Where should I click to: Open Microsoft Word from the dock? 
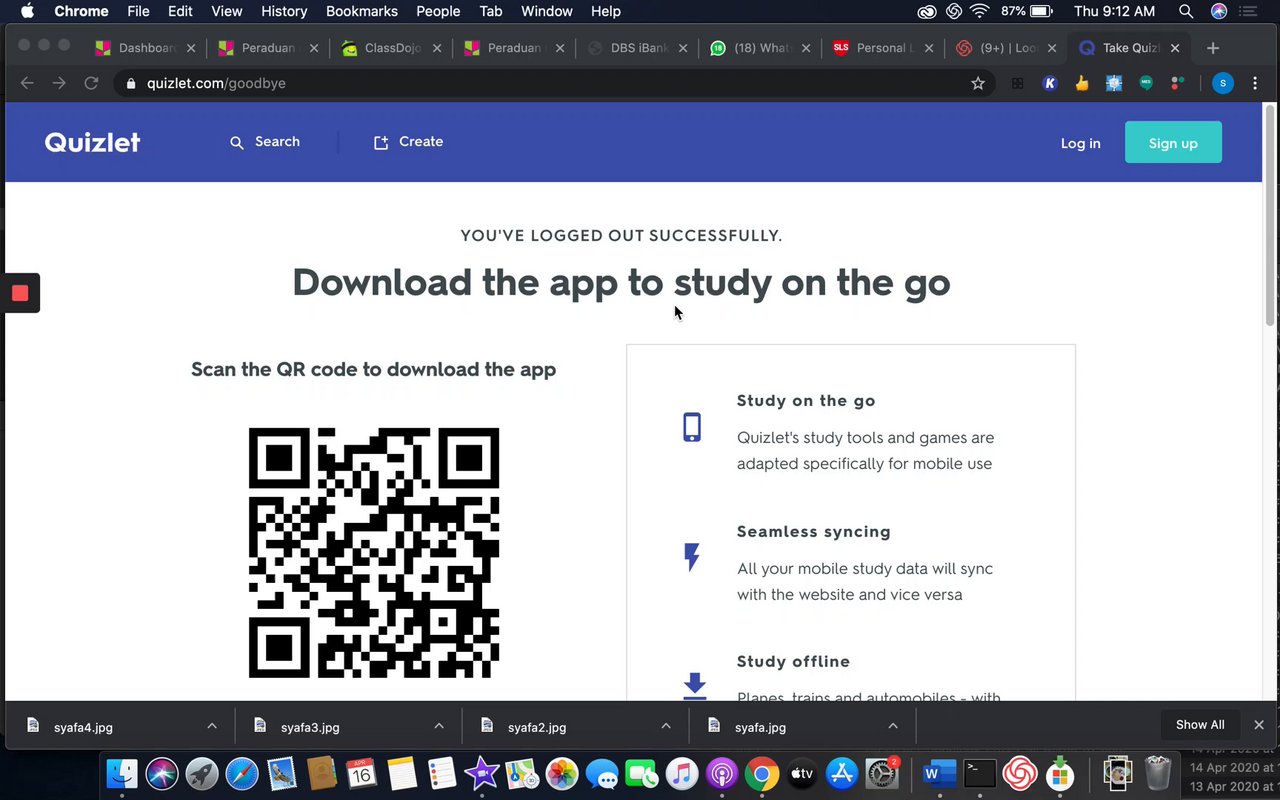tap(940, 774)
